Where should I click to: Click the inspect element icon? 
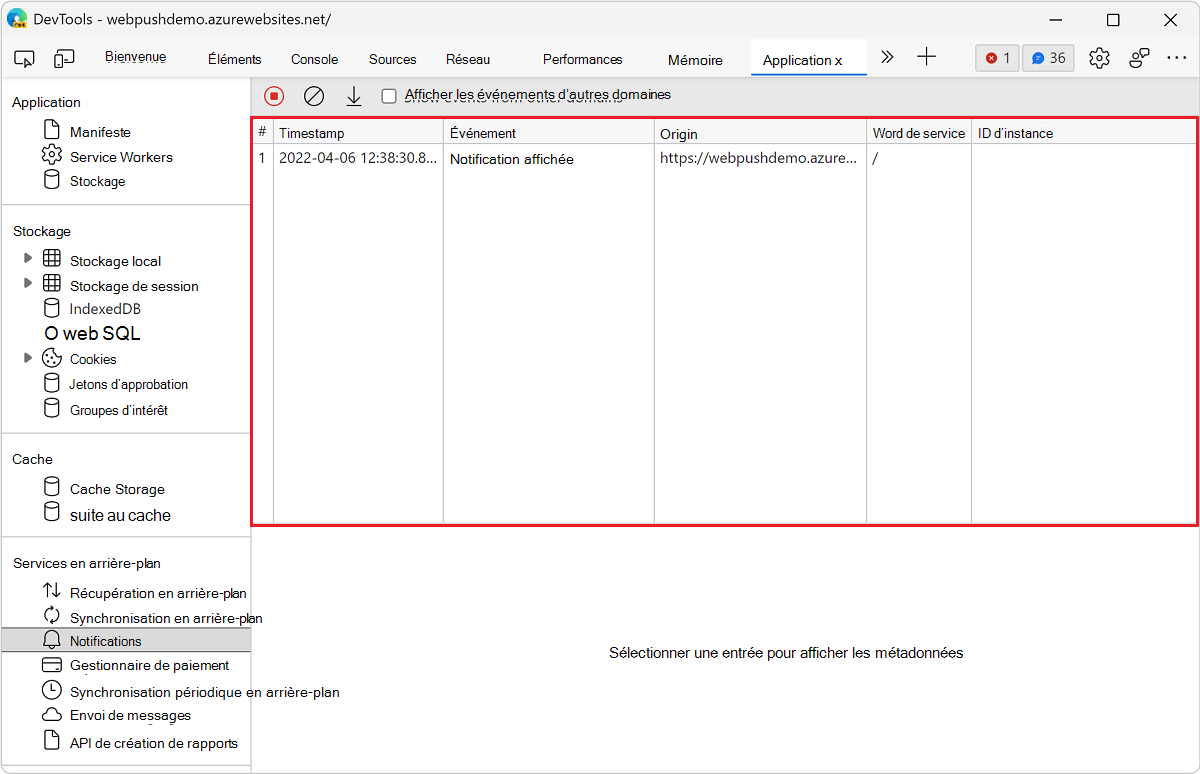coord(24,58)
